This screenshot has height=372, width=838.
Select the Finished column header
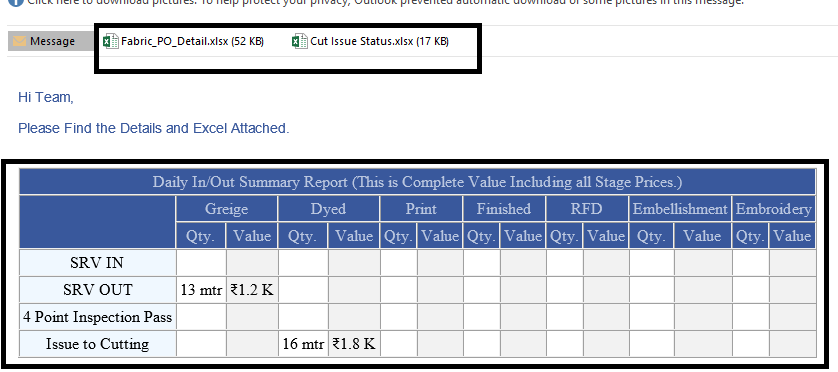click(x=504, y=208)
